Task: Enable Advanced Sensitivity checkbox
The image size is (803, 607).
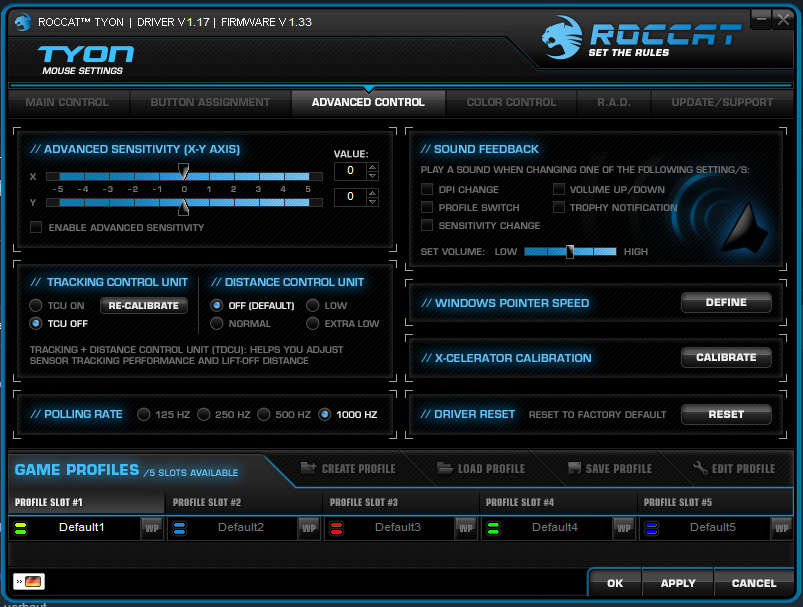Action: 36,227
